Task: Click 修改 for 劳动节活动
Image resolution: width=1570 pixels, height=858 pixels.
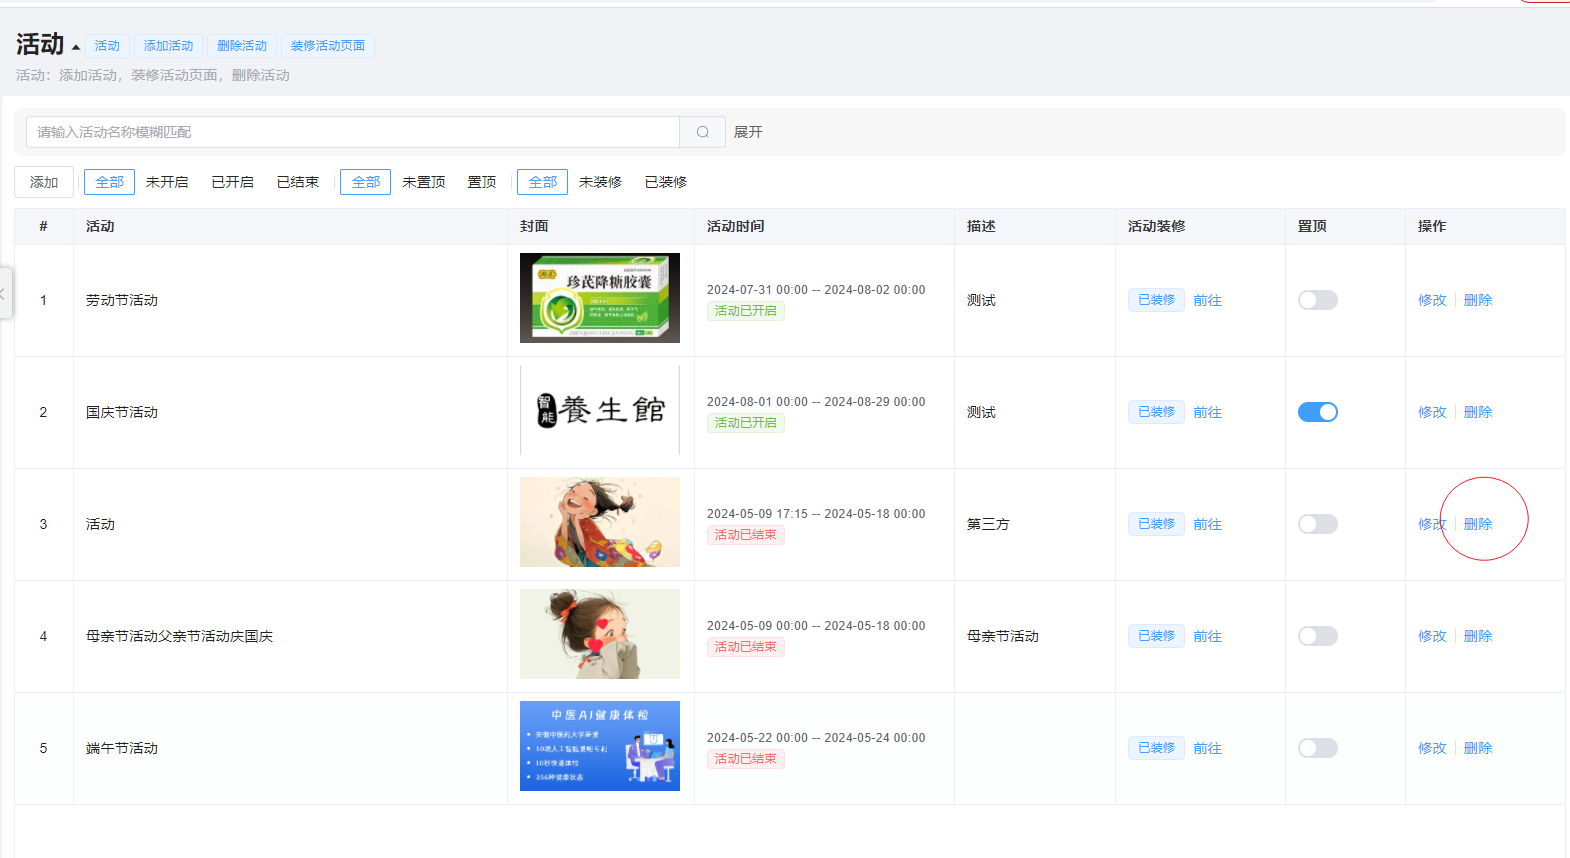Action: 1432,300
